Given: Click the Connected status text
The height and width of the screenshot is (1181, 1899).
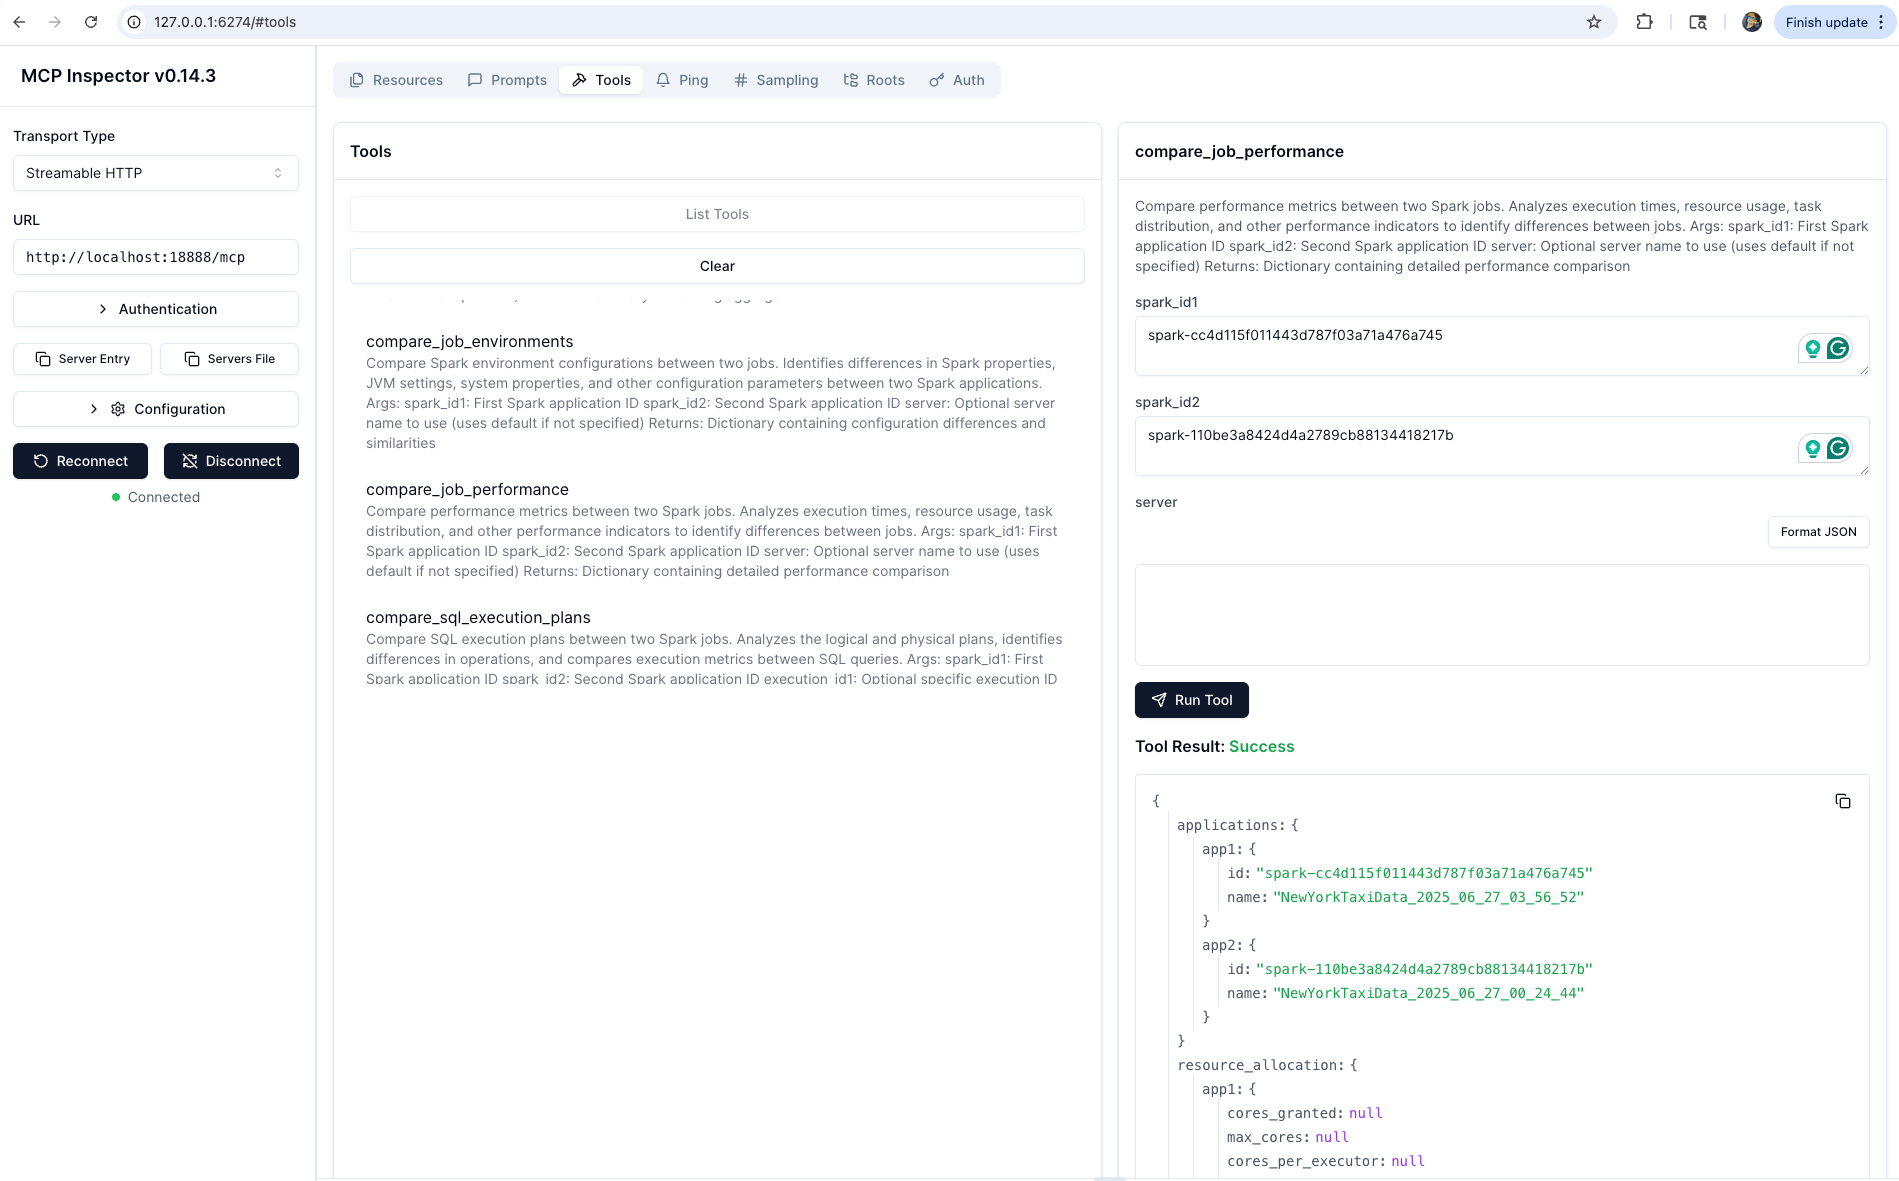Looking at the screenshot, I should (x=164, y=497).
